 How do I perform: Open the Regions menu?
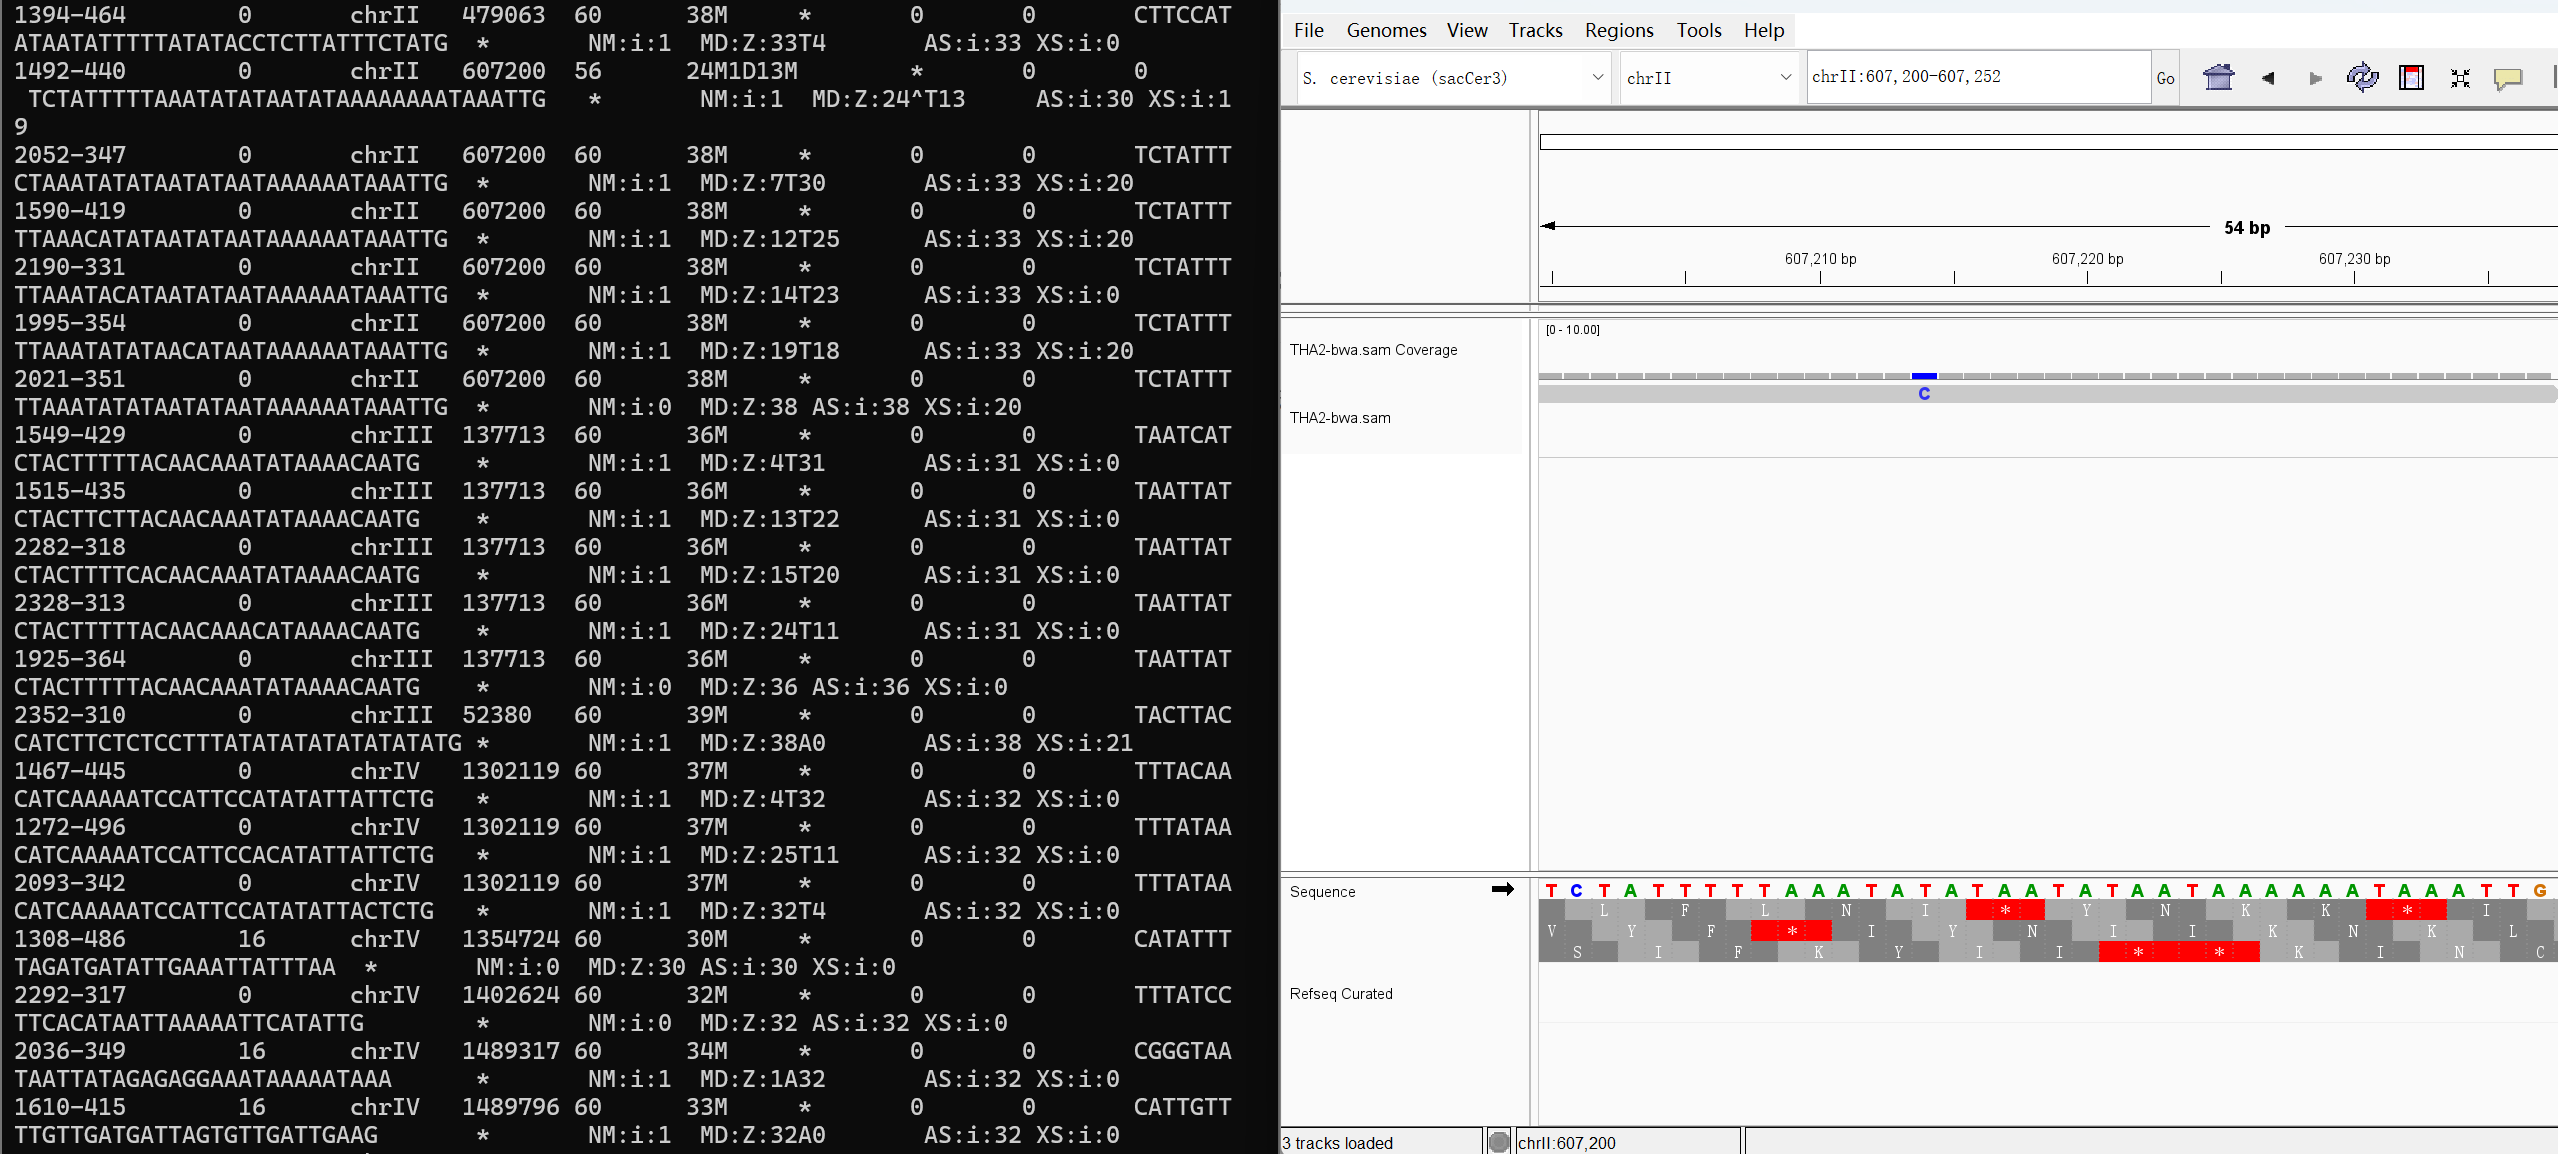point(1618,30)
